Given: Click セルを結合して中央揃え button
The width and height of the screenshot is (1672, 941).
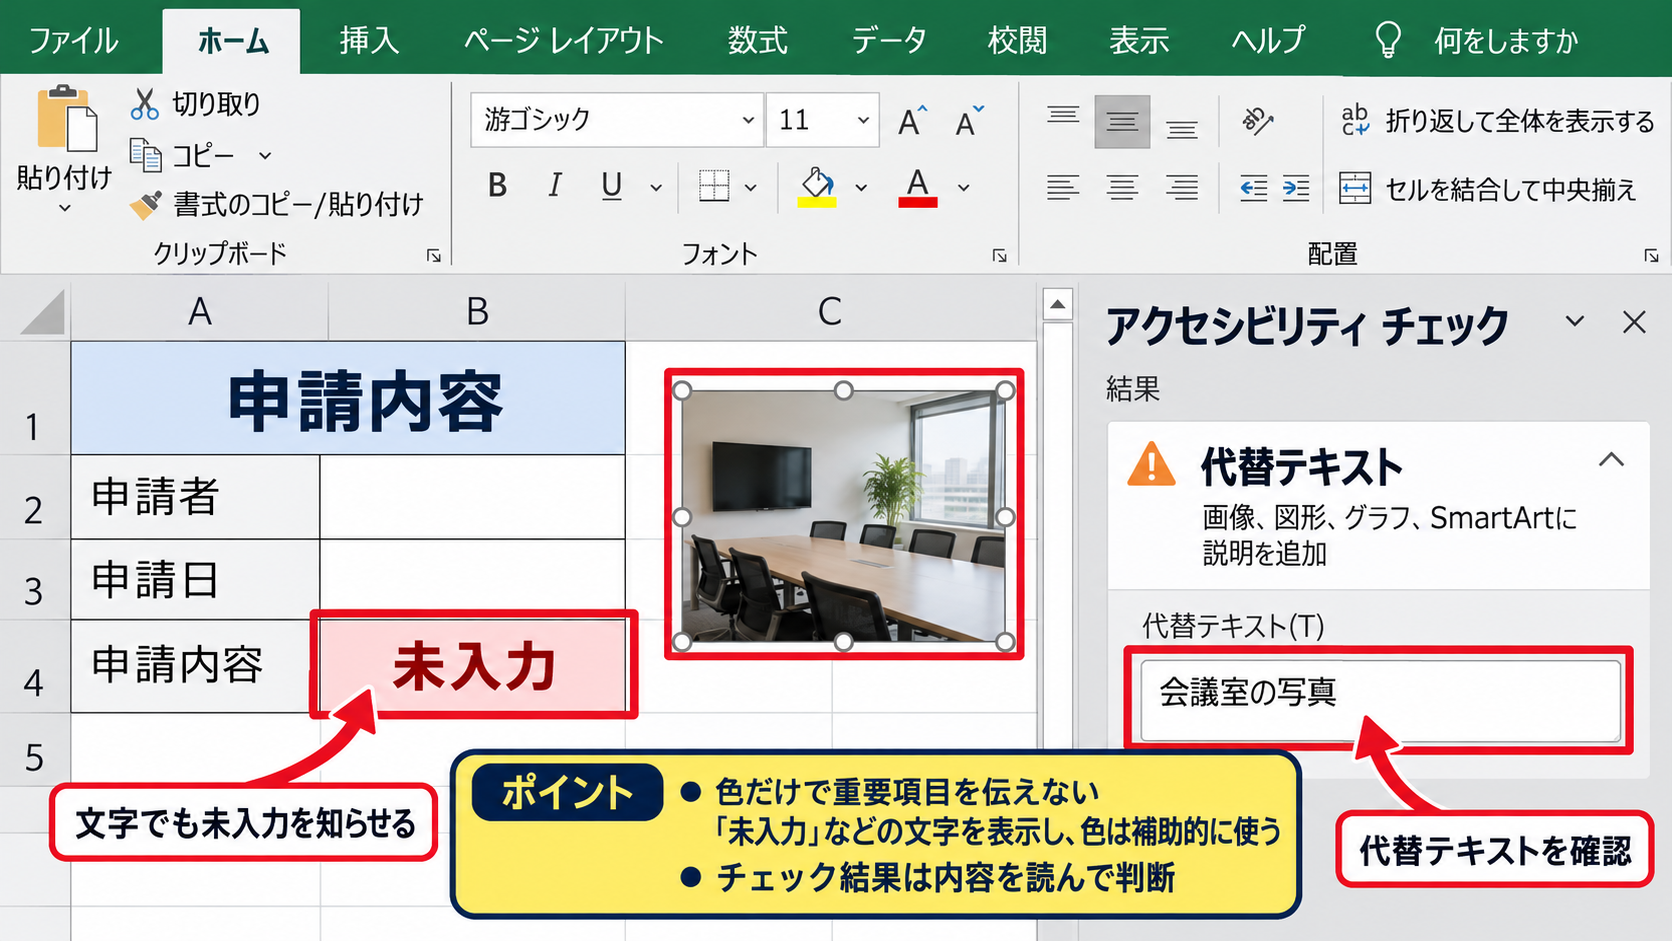Looking at the screenshot, I should click(x=1488, y=188).
